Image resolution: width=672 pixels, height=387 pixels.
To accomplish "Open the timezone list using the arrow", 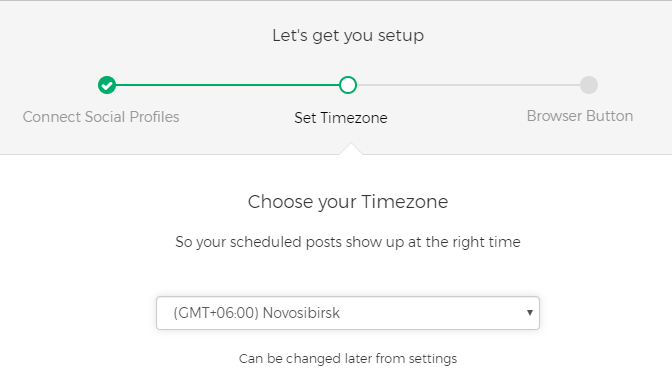I will 530,312.
